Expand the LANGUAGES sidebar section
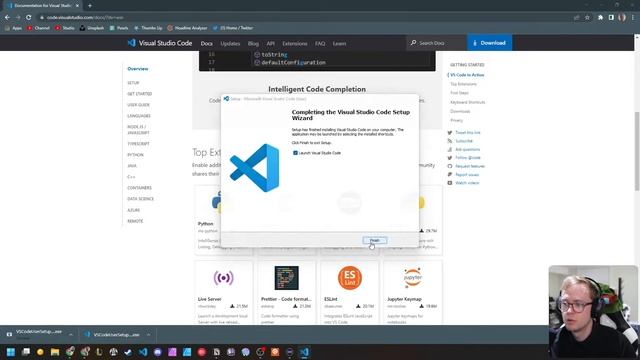This screenshot has width=640, height=360. (x=139, y=116)
